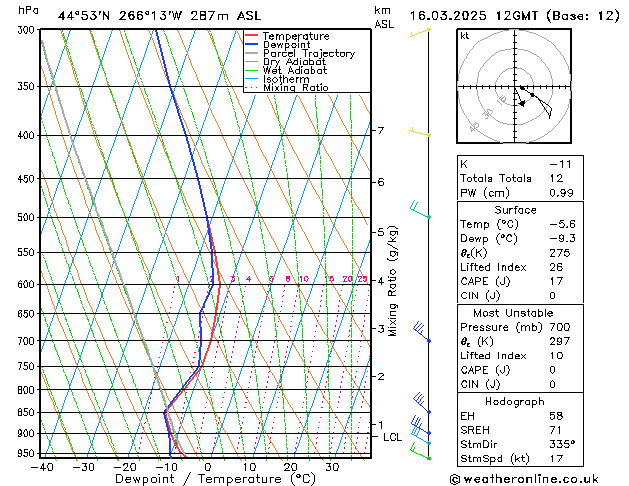Click the Surface CAPE value '17'
The image size is (629, 486).
[x=556, y=281]
